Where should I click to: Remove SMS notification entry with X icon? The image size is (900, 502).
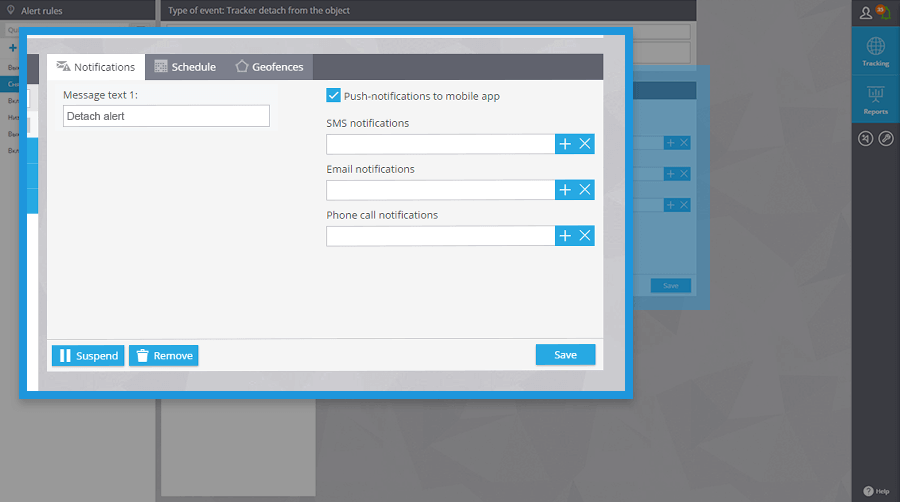click(x=584, y=144)
